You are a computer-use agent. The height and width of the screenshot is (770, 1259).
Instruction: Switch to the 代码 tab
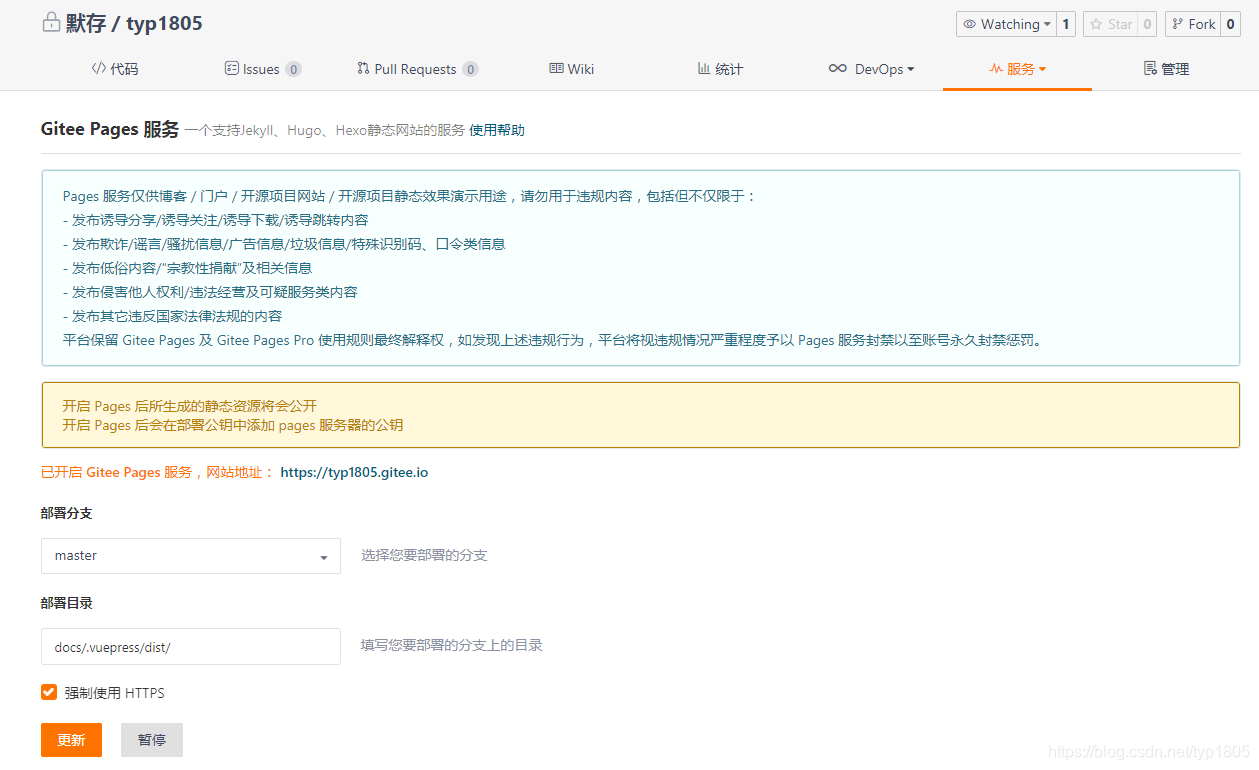coord(115,69)
